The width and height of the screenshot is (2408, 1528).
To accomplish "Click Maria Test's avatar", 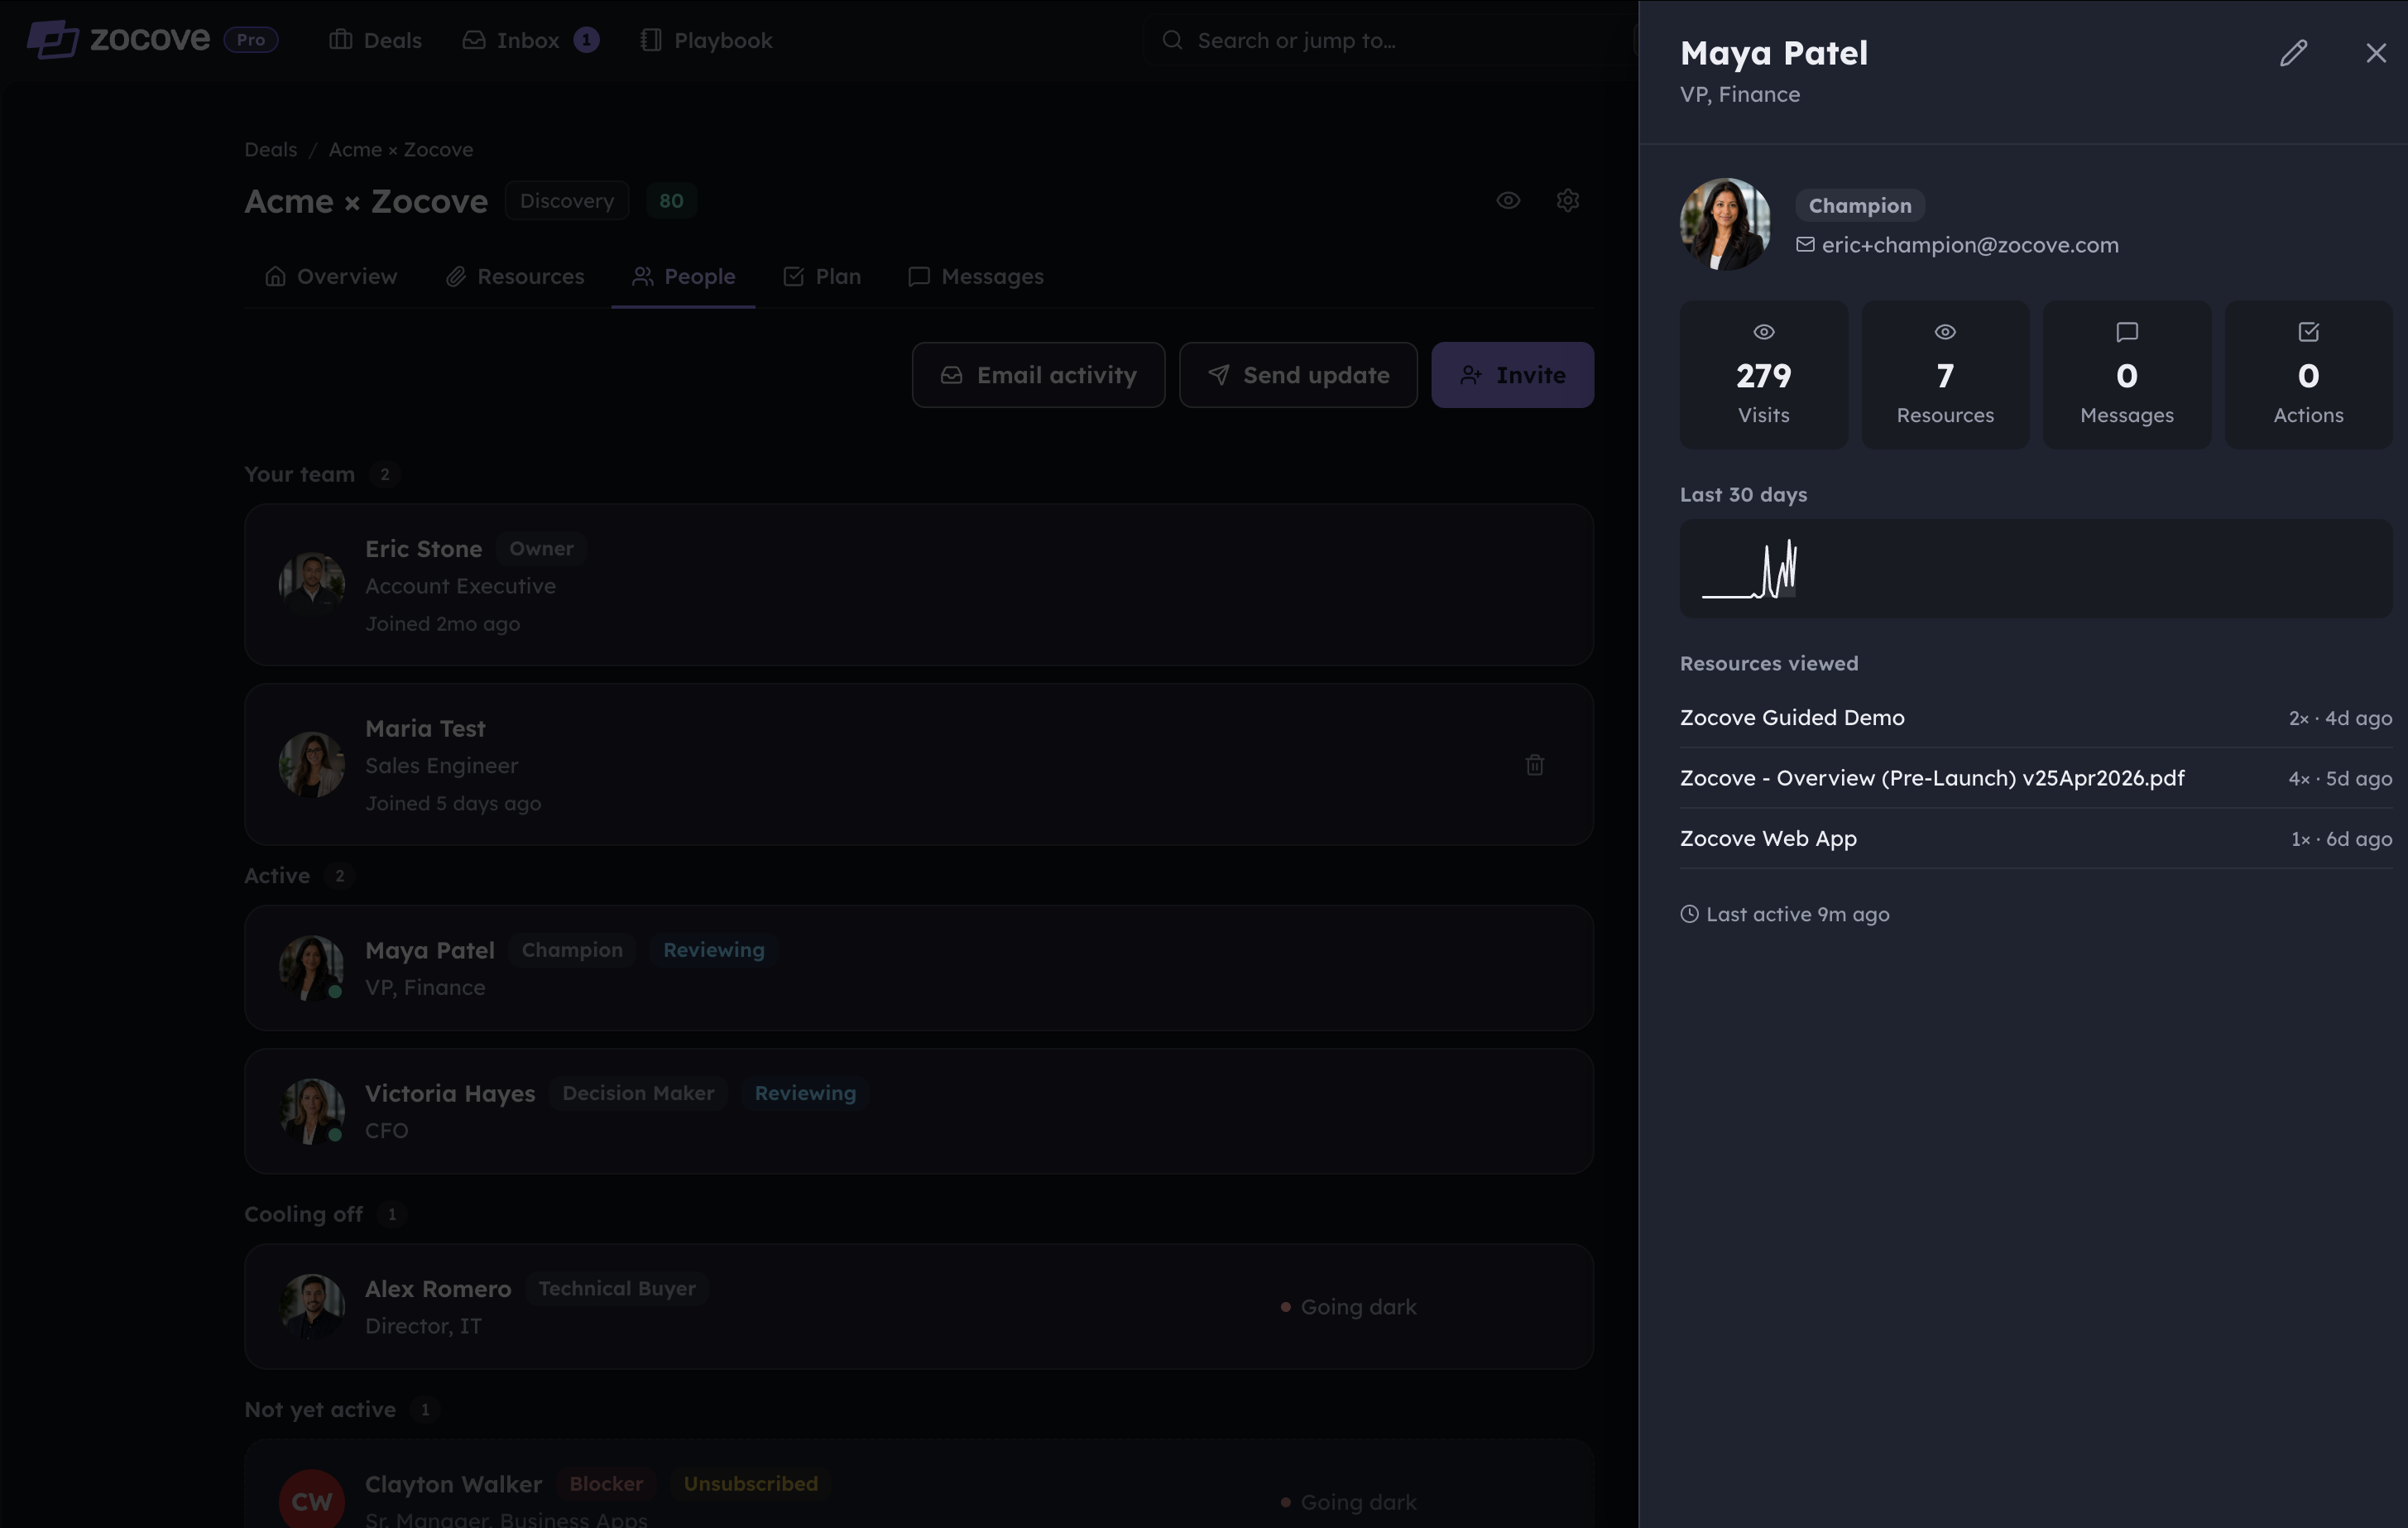I will (x=312, y=765).
